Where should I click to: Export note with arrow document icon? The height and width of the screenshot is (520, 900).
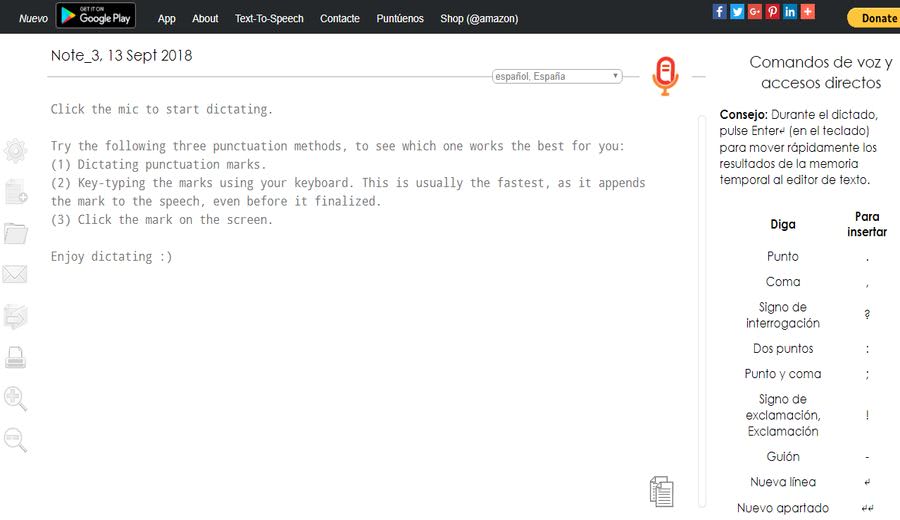coord(15,316)
